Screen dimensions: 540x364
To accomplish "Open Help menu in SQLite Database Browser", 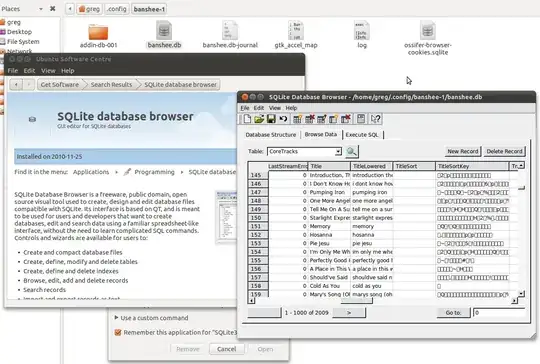I will 291,108.
